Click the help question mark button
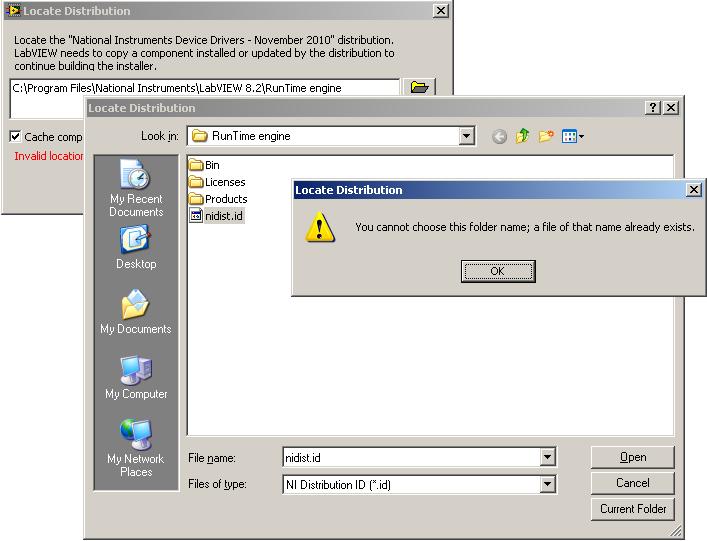 (653, 108)
